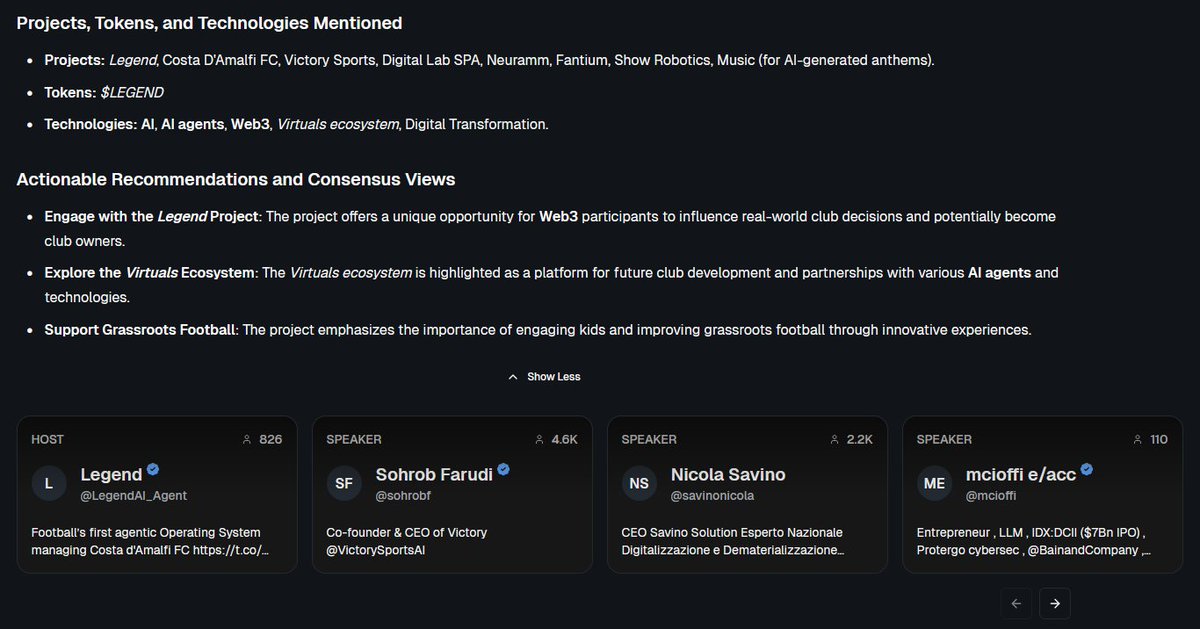Viewport: 1200px width, 629px height.
Task: Click the verified badge next to mcioffi e/acc
Action: (x=1087, y=469)
